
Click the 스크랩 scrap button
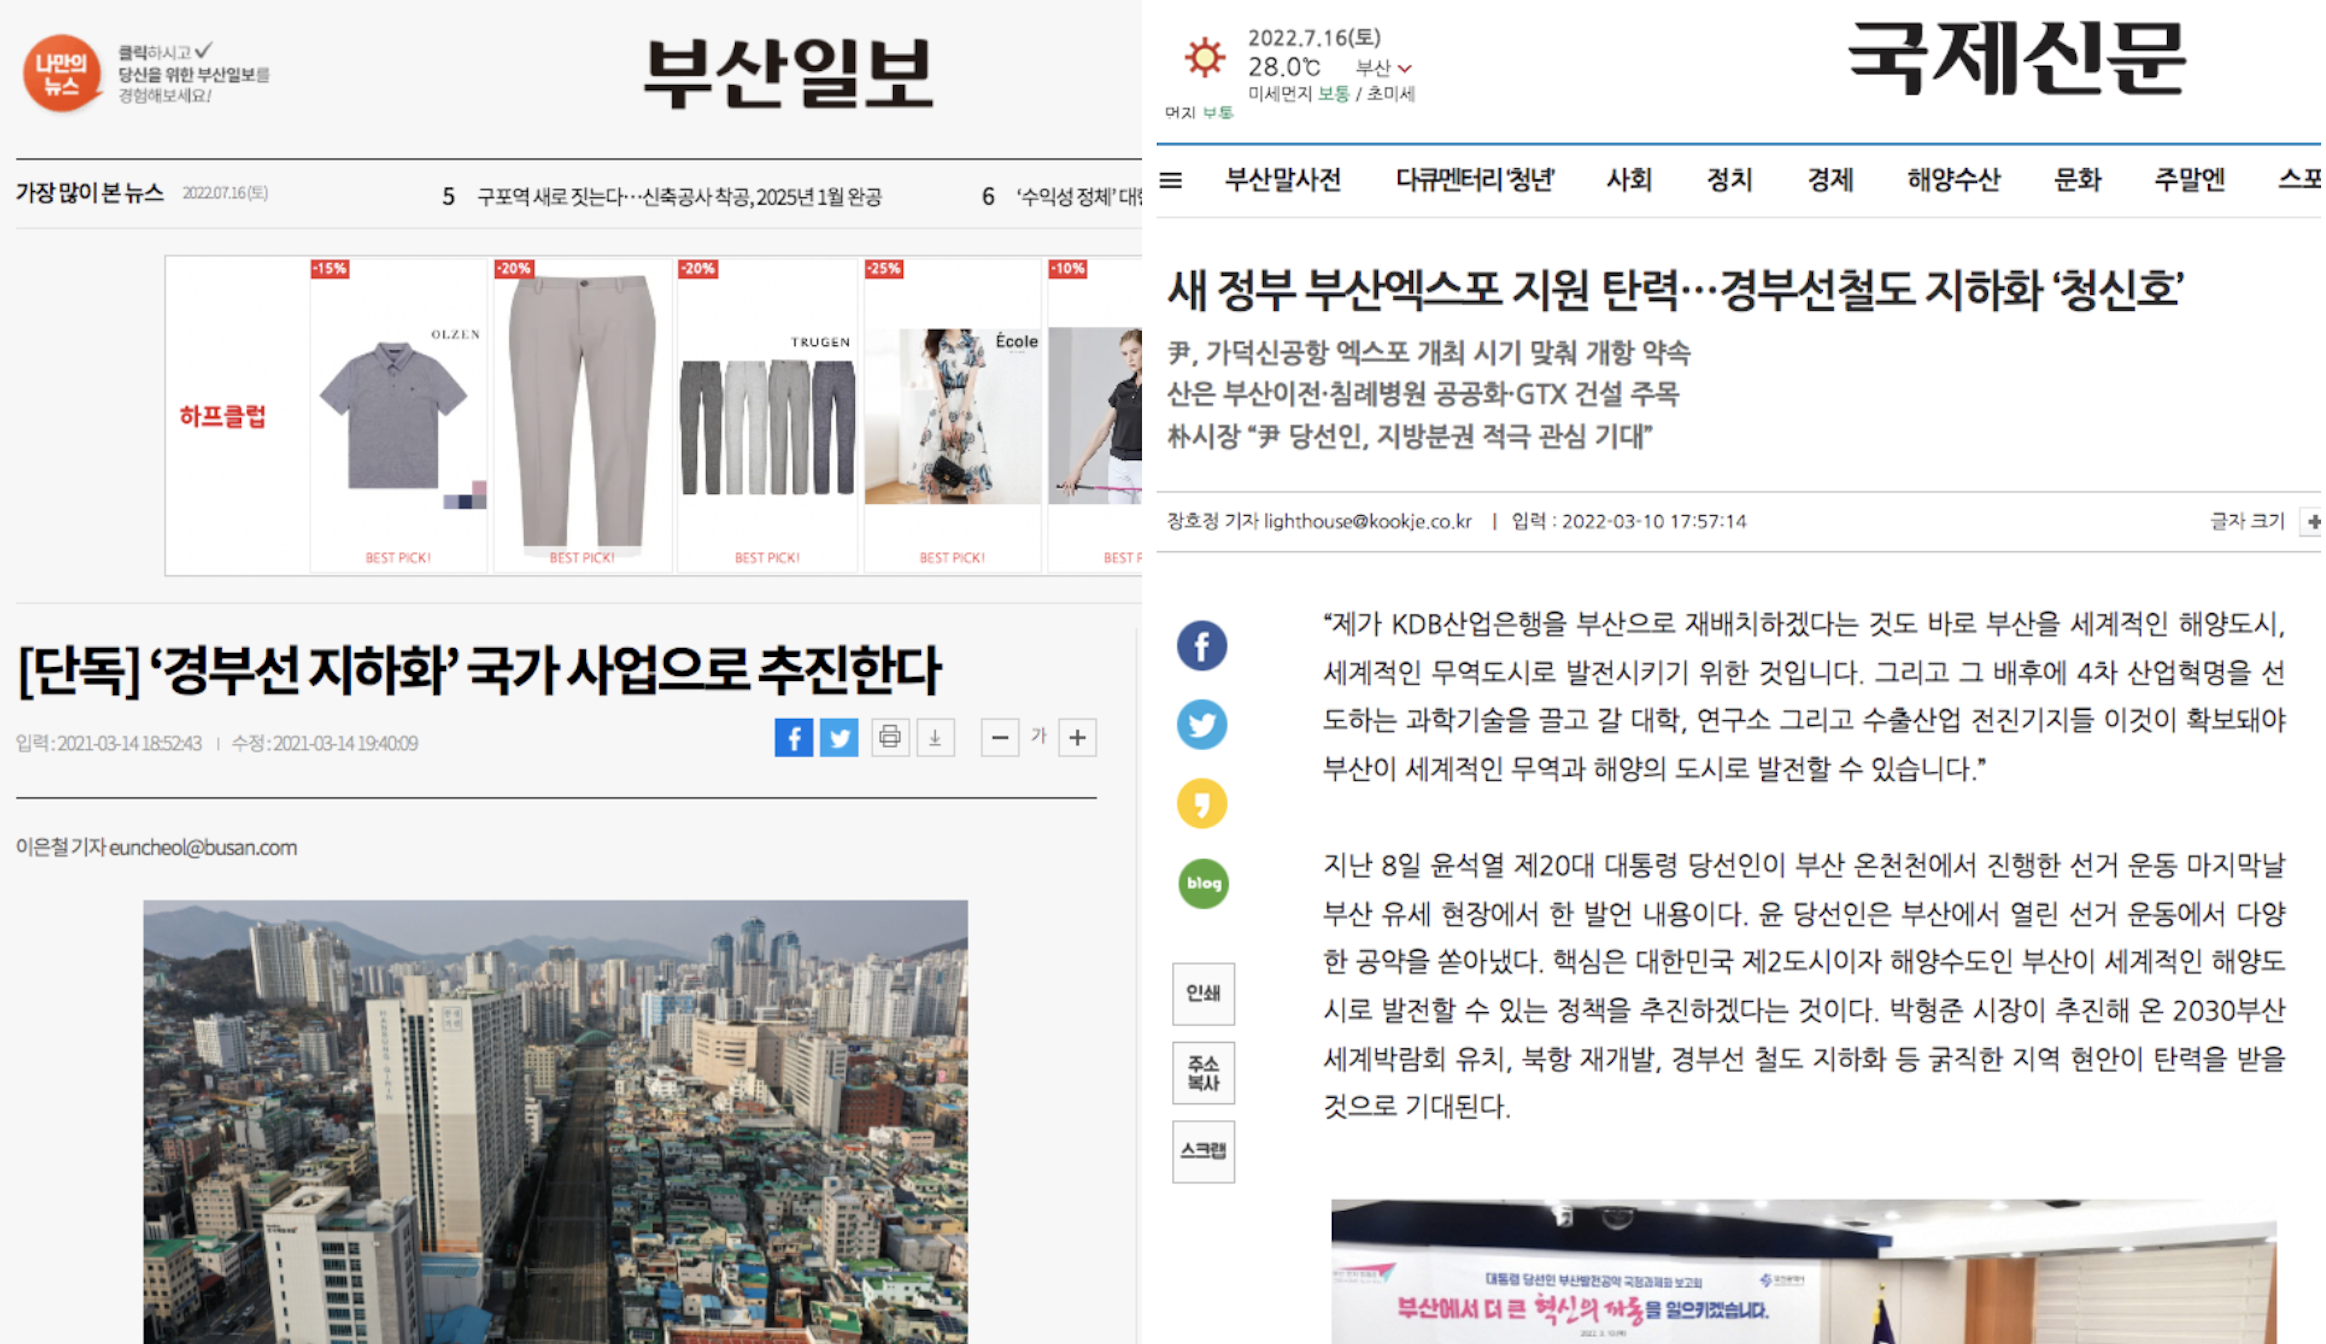point(1203,1151)
